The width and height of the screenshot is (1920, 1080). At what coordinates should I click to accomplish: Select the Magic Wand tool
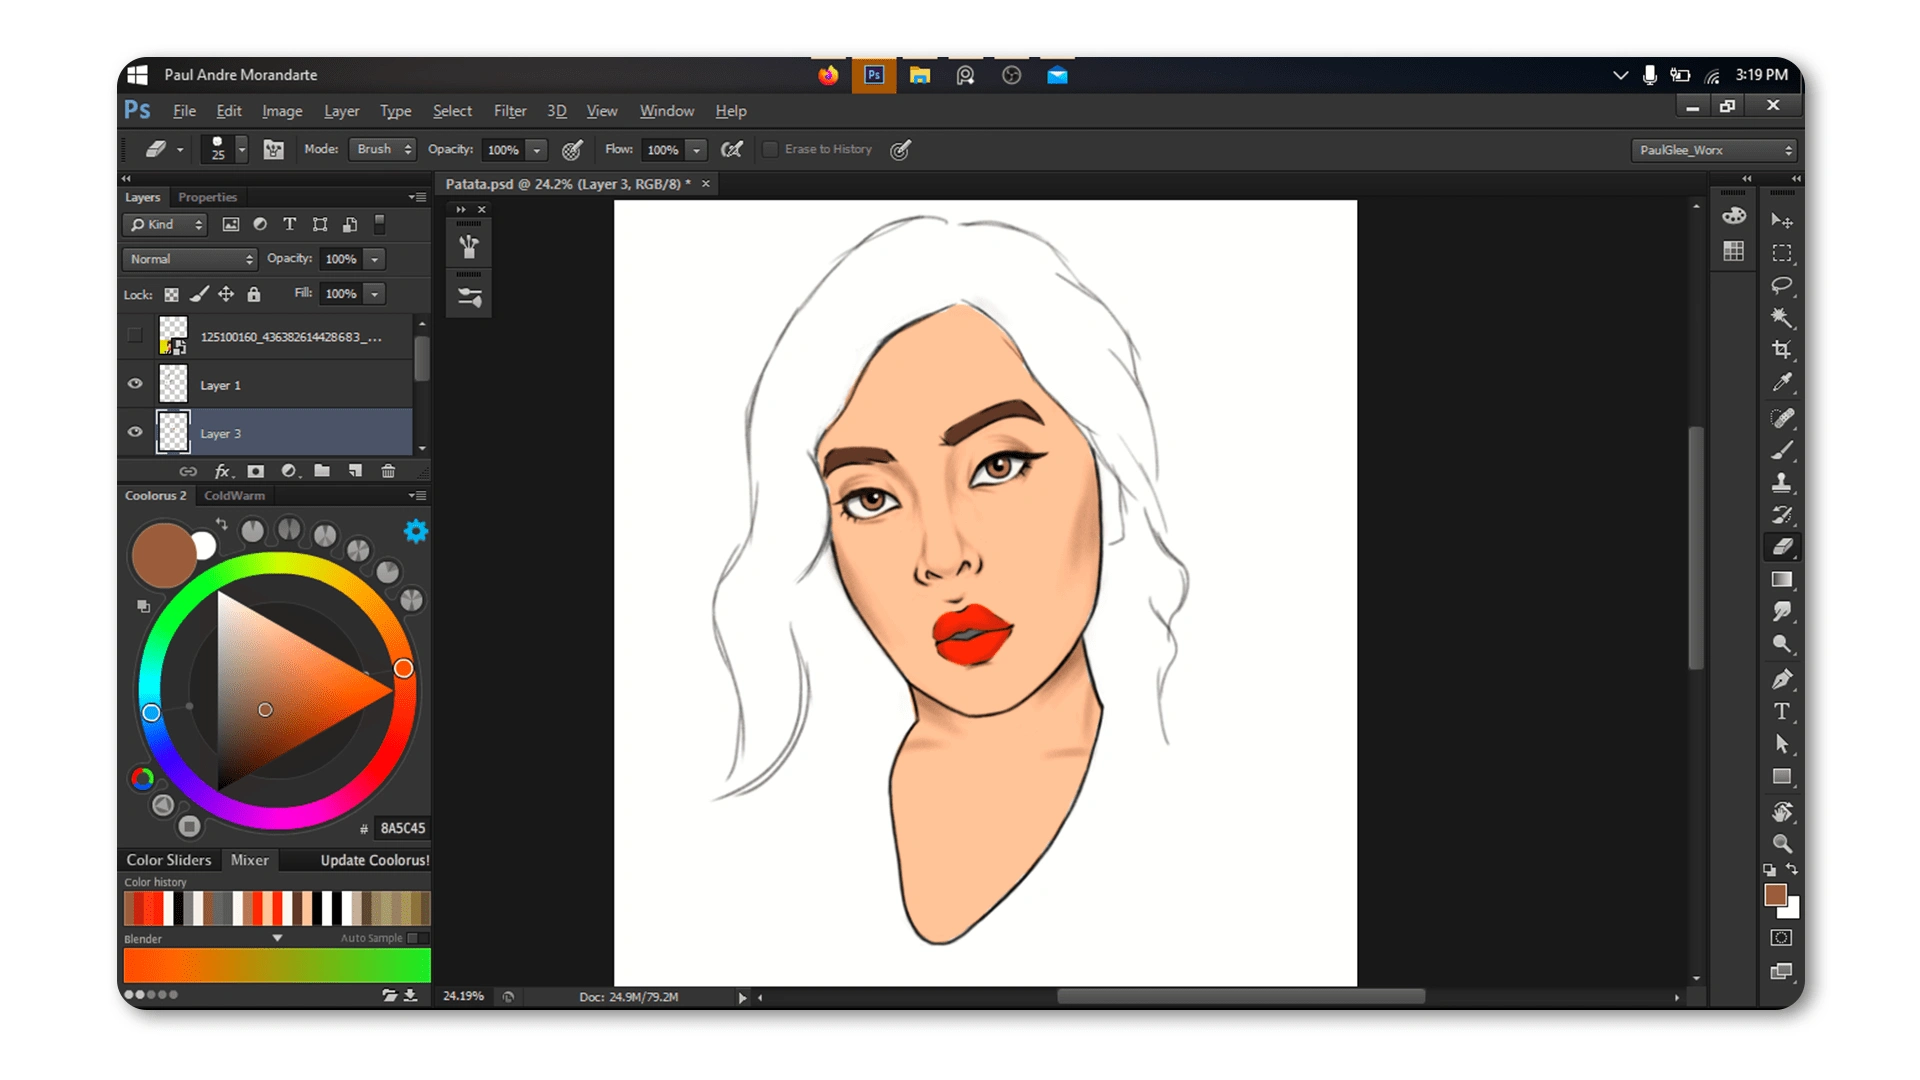tap(1781, 318)
